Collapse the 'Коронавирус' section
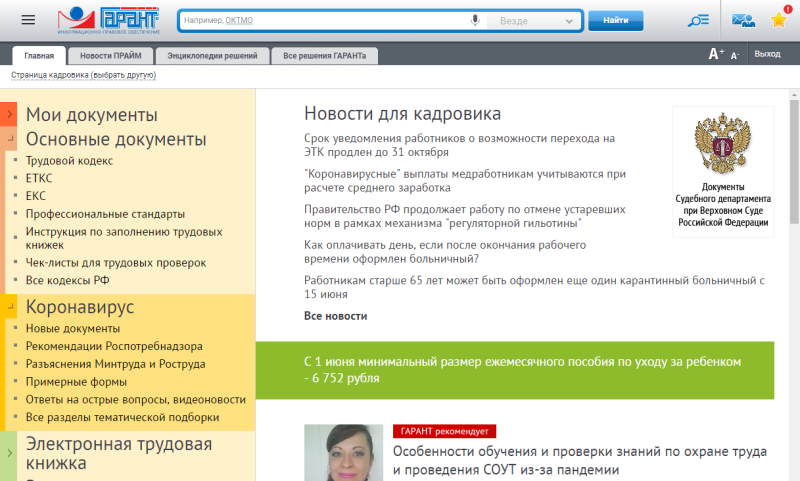Image resolution: width=800 pixels, height=481 pixels. click(x=9, y=307)
